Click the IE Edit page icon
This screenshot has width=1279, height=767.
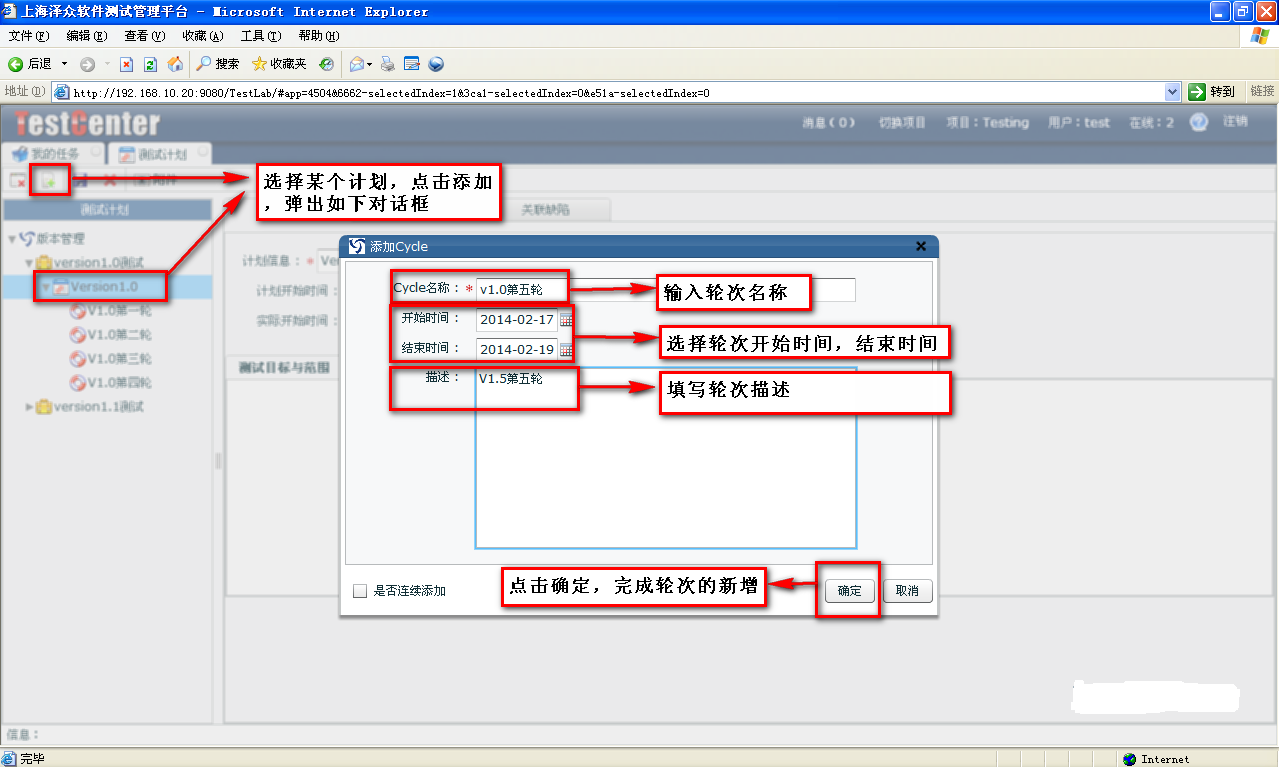pyautogui.click(x=411, y=64)
